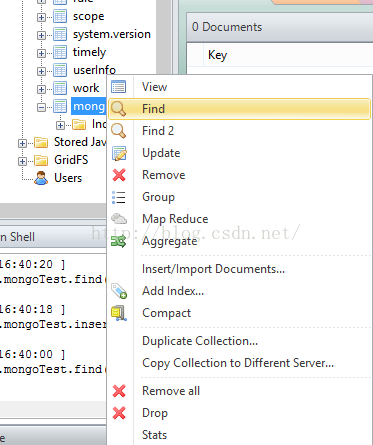Select the timely collection label
The width and height of the screenshot is (373, 445).
(89, 52)
